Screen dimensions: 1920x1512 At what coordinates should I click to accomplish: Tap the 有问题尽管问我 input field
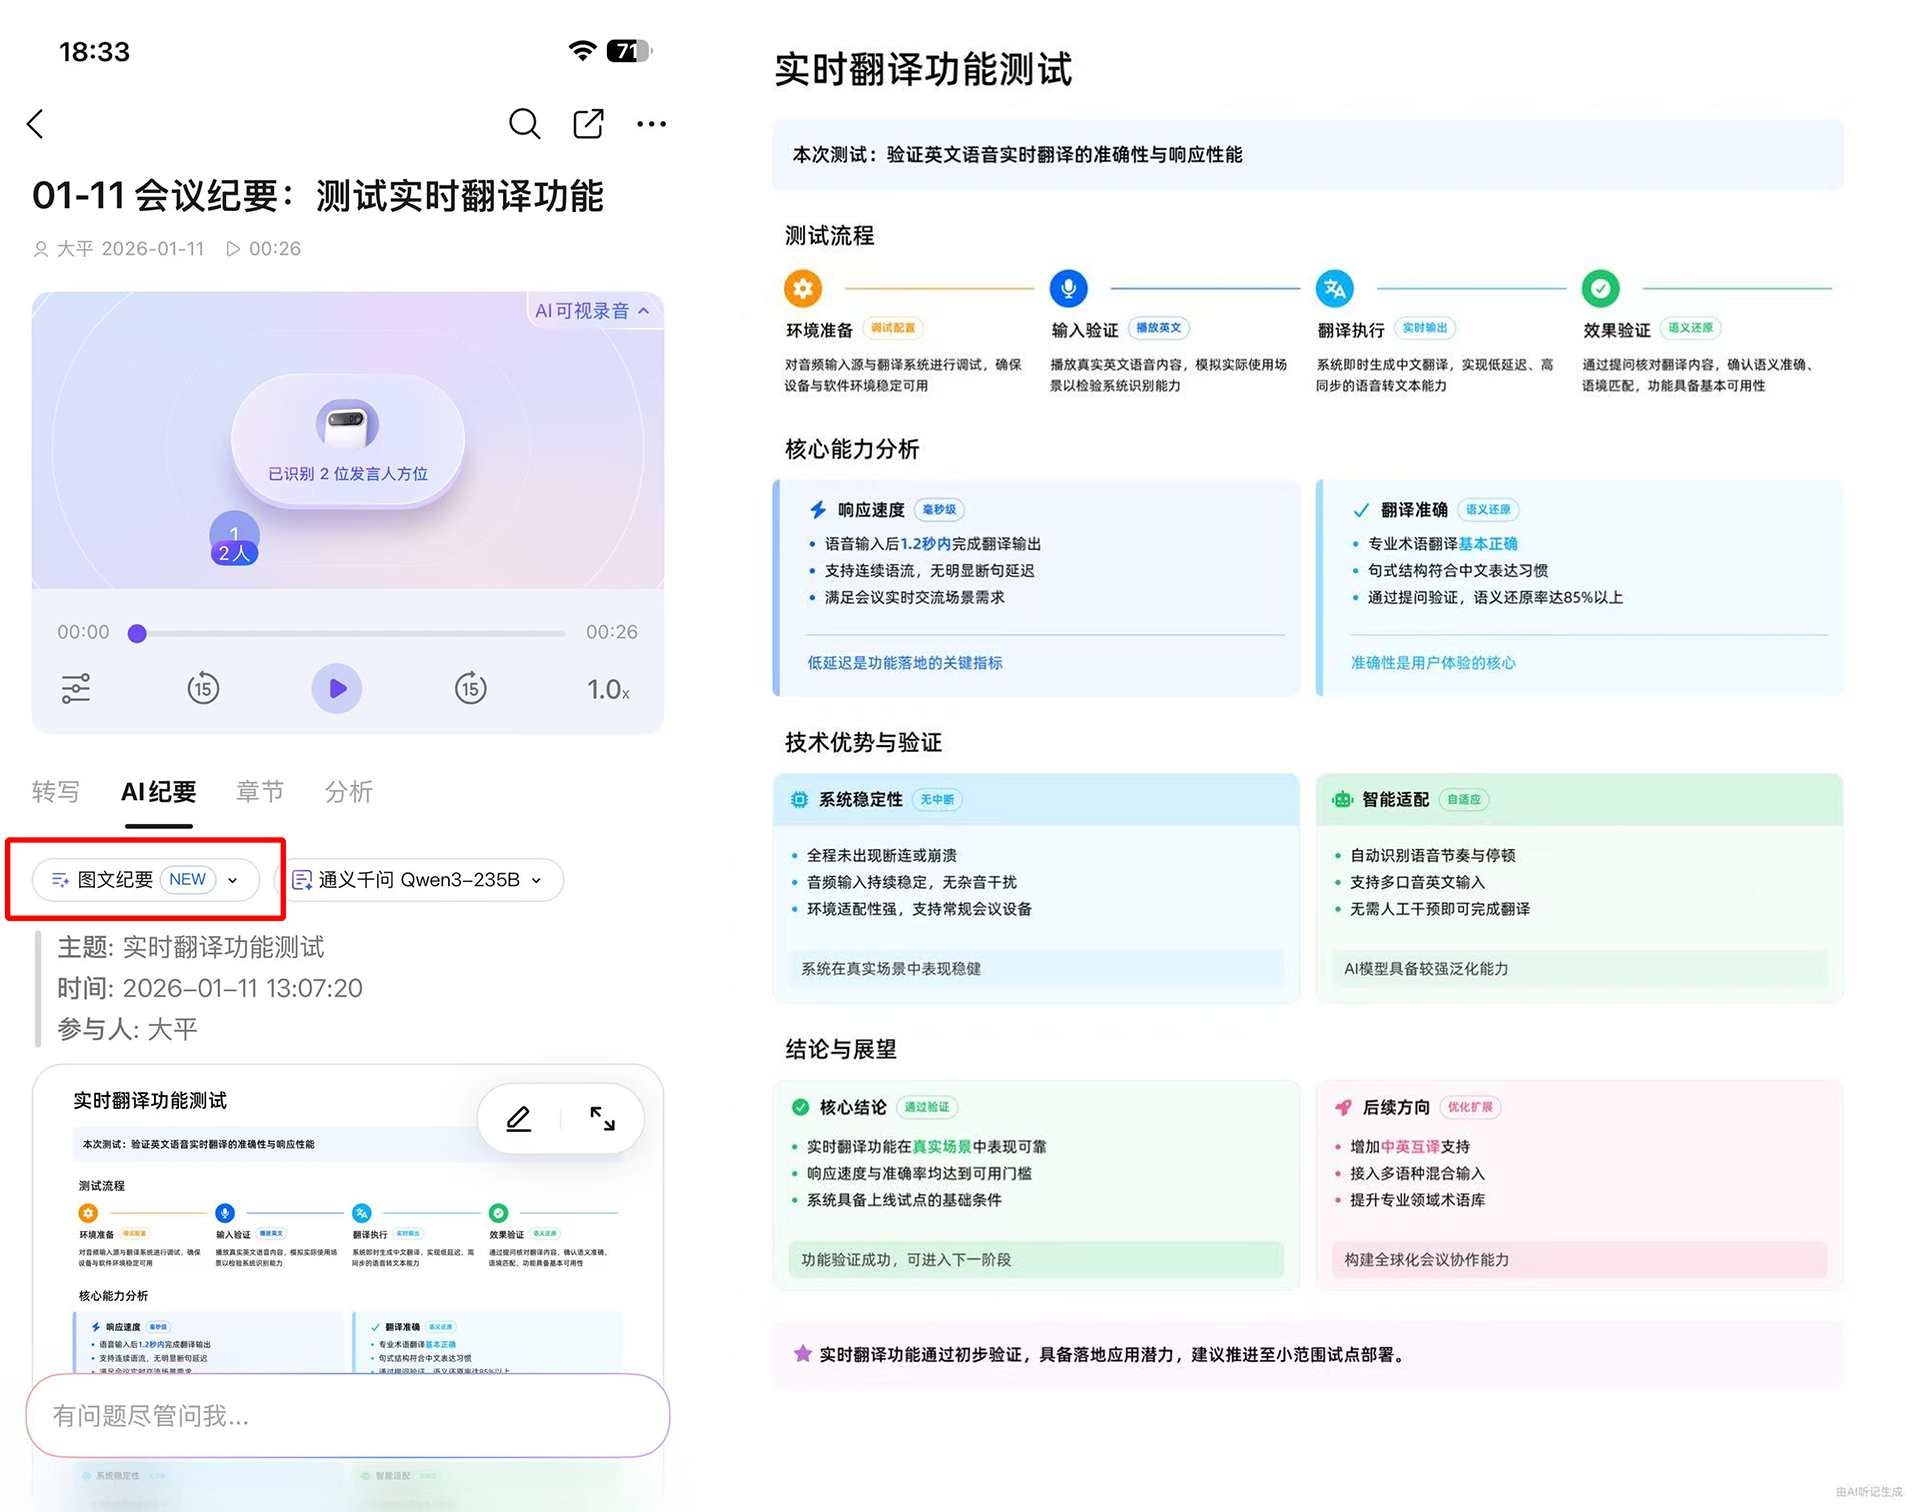click(347, 1416)
